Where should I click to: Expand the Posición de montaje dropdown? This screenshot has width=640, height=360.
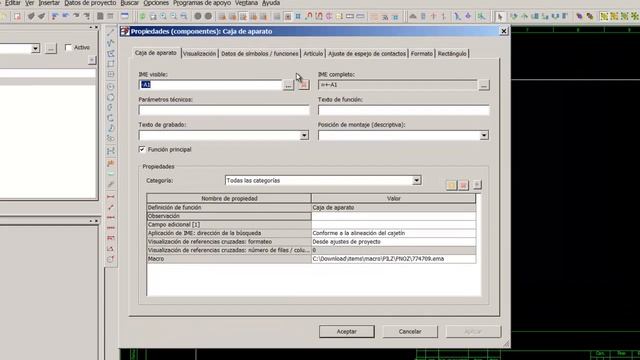pyautogui.click(x=484, y=136)
